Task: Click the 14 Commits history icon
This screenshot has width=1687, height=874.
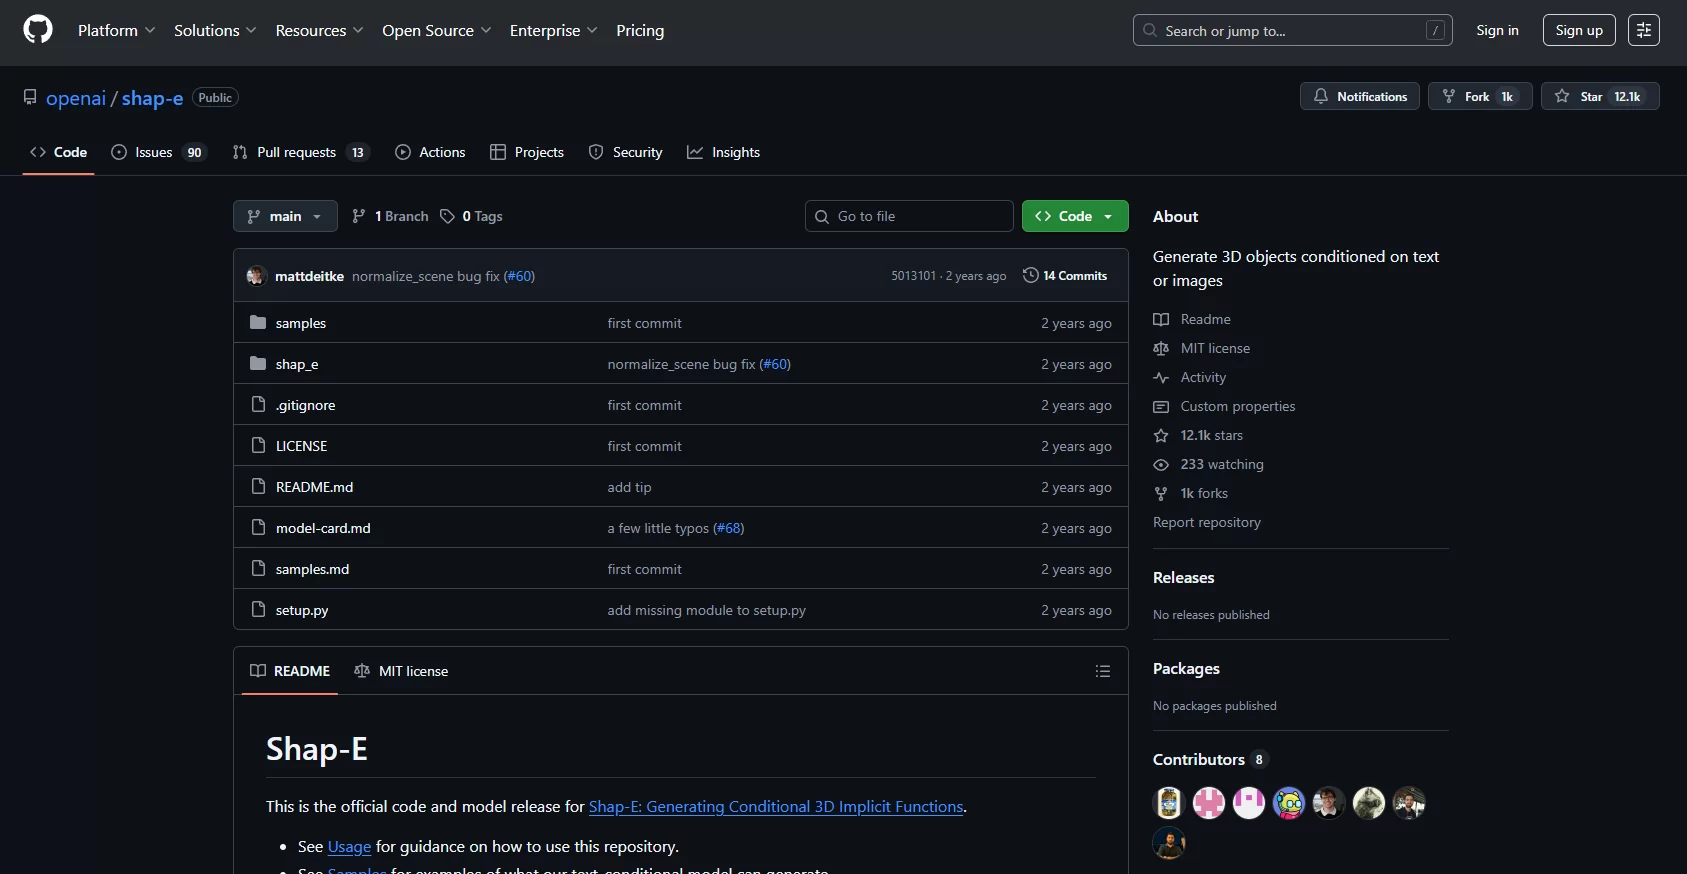Action: click(x=1031, y=275)
